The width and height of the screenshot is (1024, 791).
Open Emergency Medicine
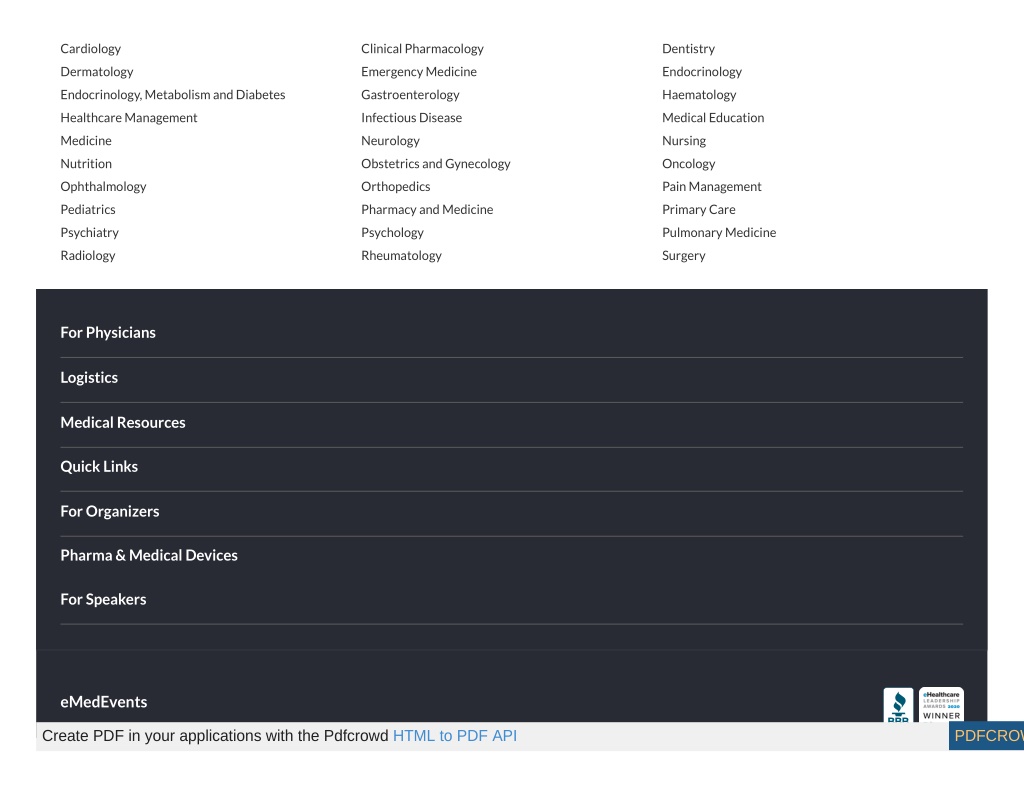[419, 72]
